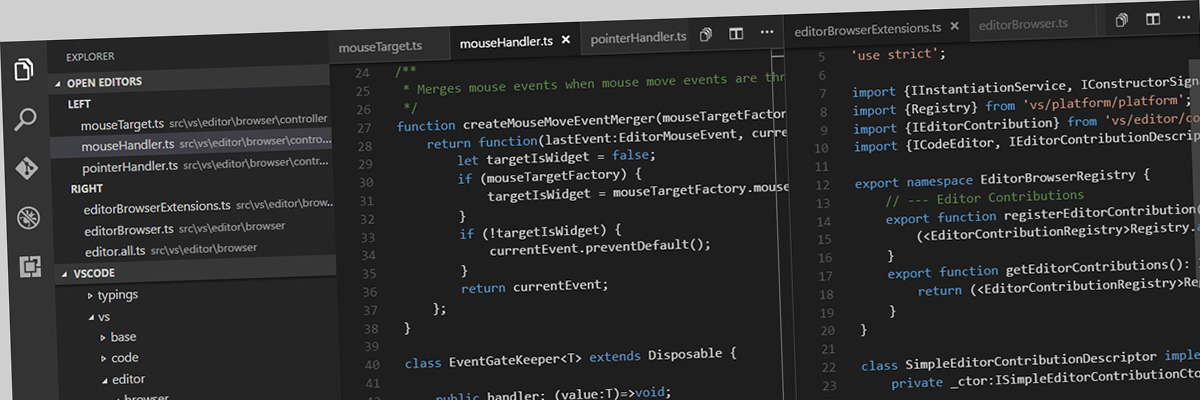Click the EXPLORER panel title
The width and height of the screenshot is (1200, 400).
tap(90, 57)
